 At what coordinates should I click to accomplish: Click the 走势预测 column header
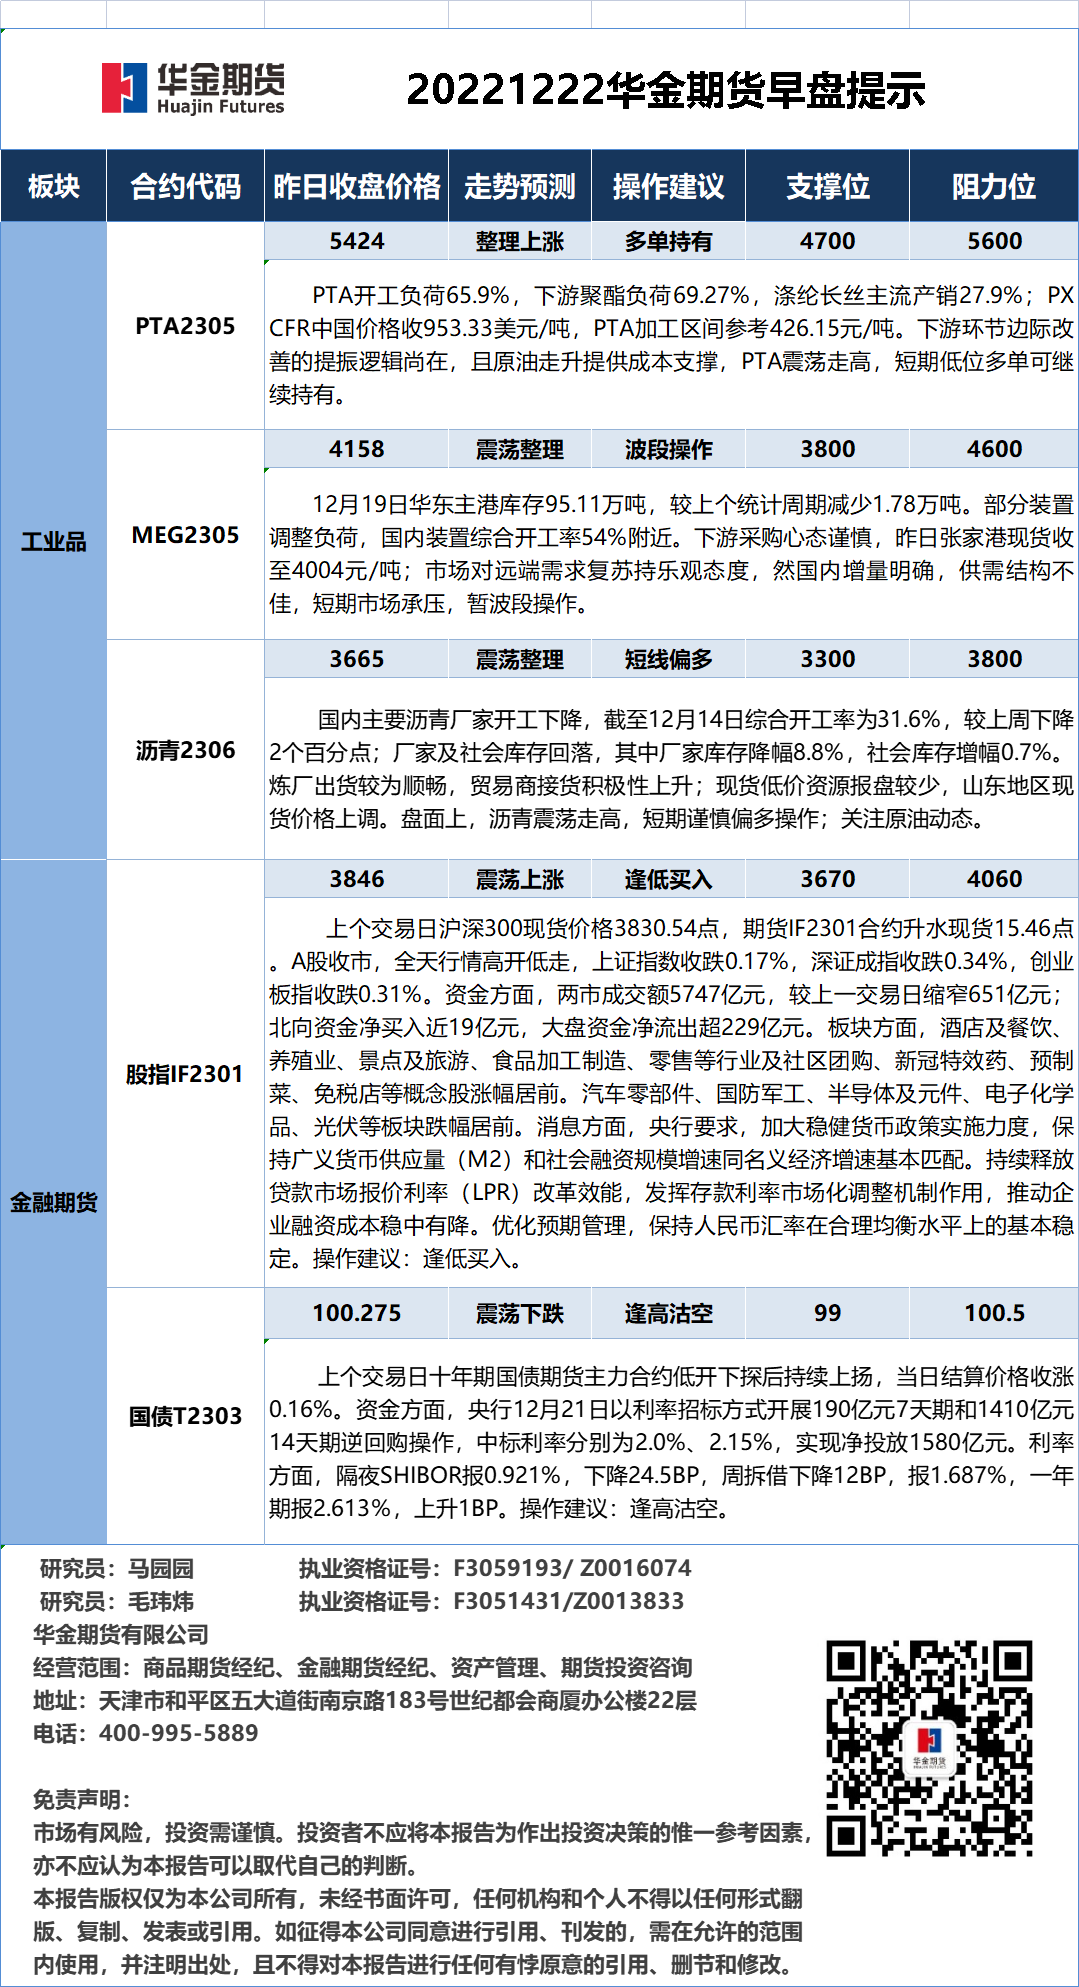(x=520, y=186)
